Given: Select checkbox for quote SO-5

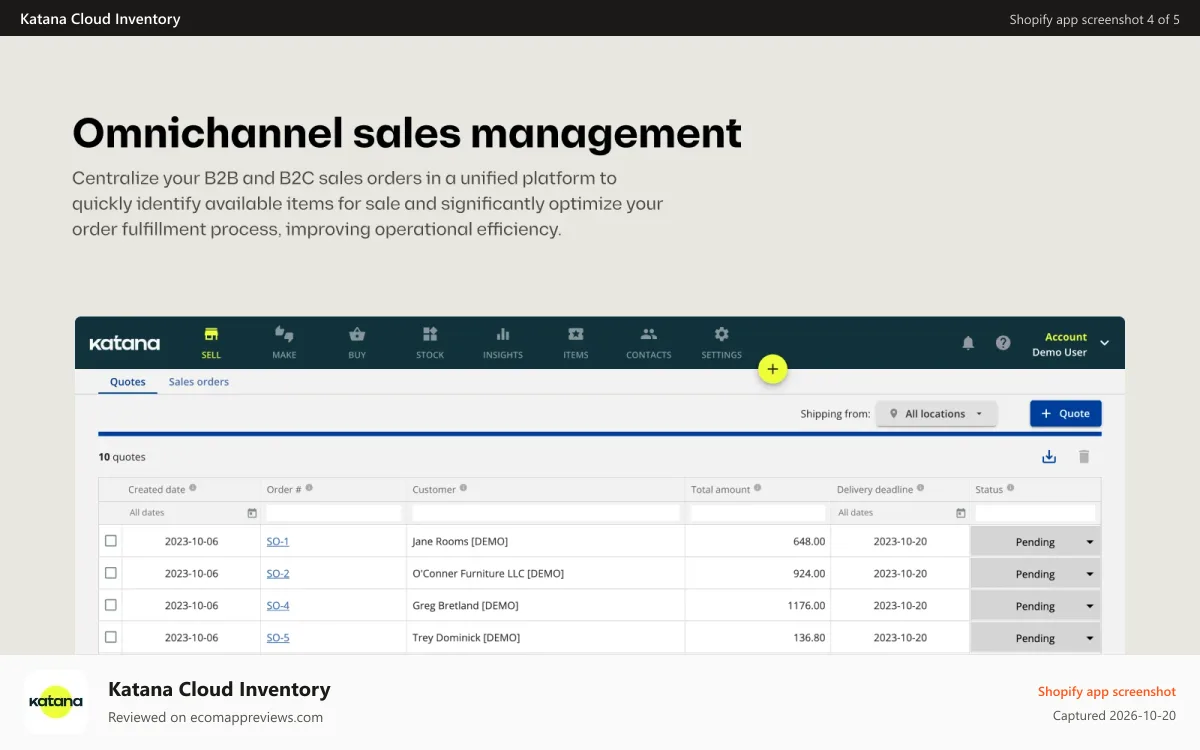Looking at the screenshot, I should pyautogui.click(x=111, y=637).
